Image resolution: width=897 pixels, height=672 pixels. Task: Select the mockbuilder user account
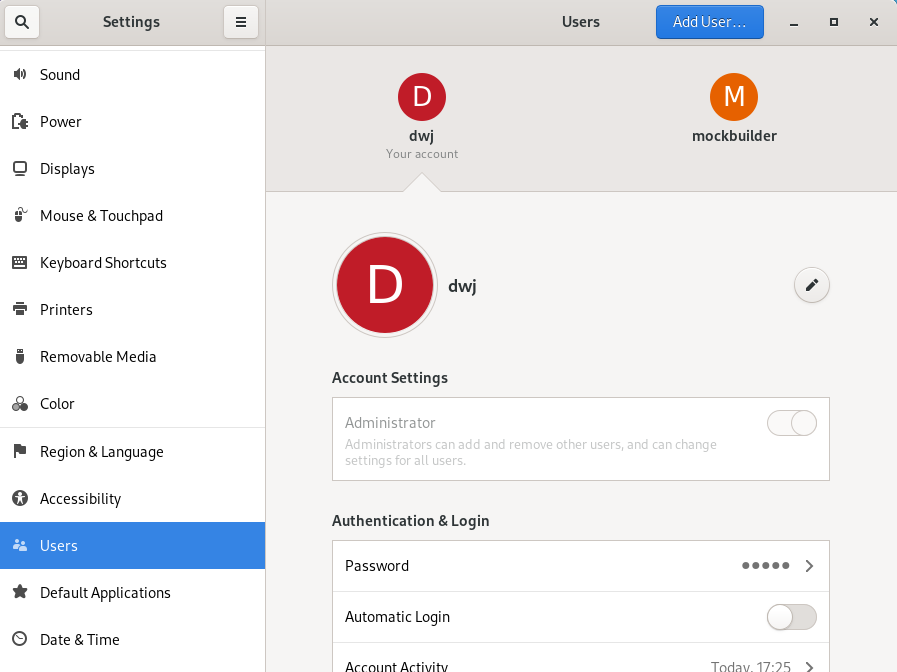pos(734,110)
